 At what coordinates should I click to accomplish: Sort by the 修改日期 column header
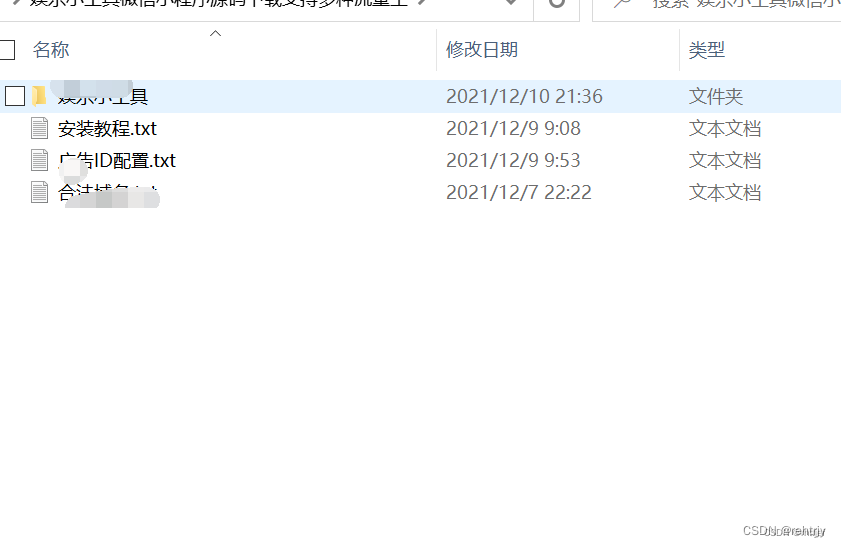(482, 50)
